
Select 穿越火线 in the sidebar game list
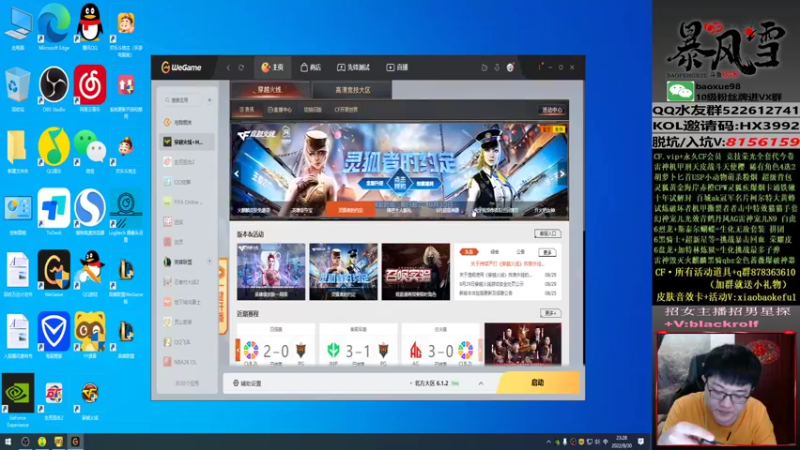click(187, 142)
